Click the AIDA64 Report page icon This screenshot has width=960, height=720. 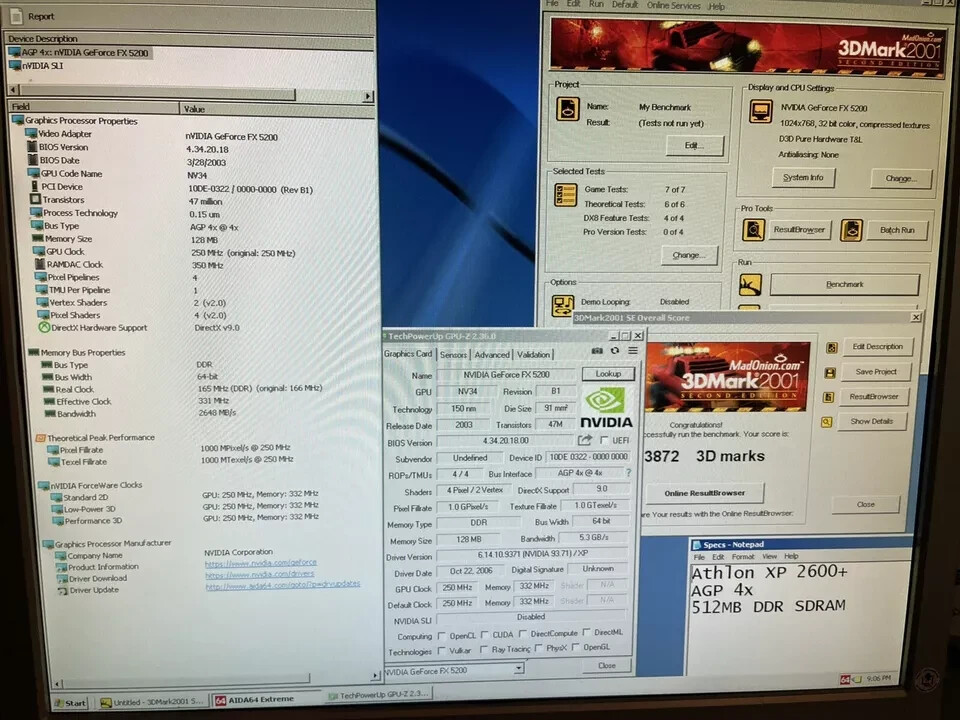(x=16, y=15)
